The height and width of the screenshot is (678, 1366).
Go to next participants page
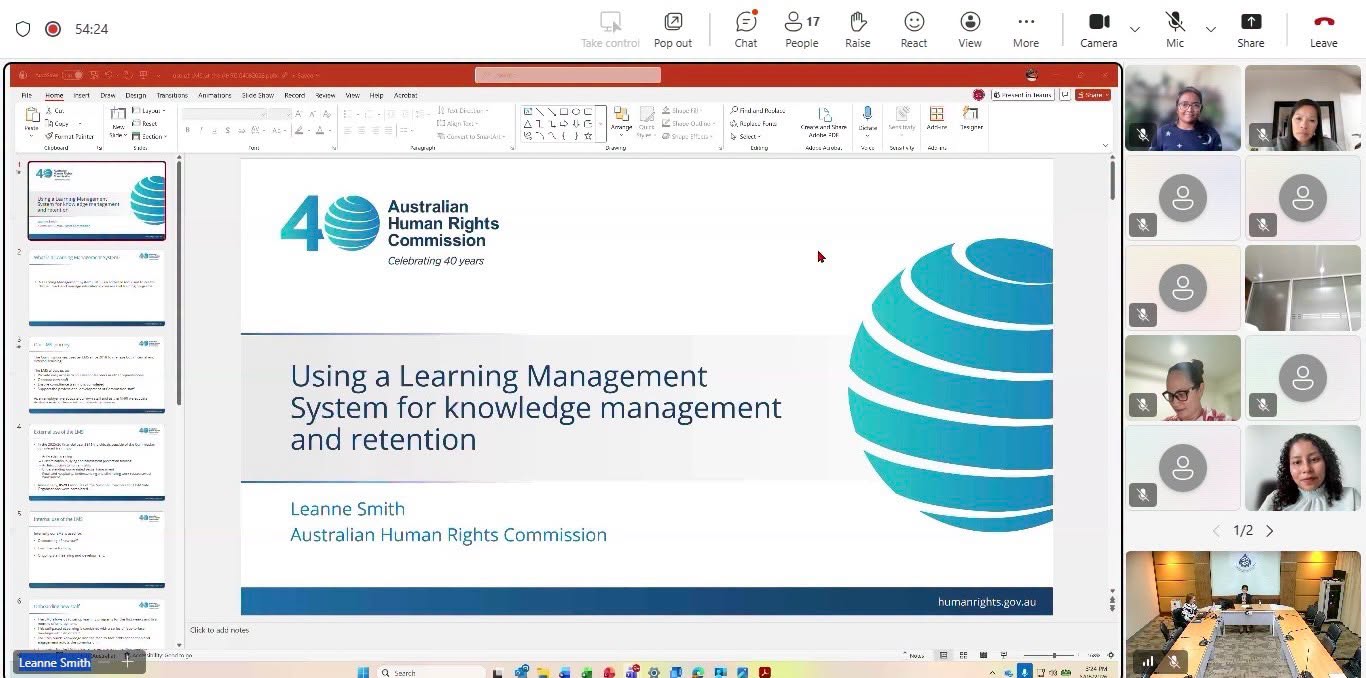click(x=1270, y=531)
